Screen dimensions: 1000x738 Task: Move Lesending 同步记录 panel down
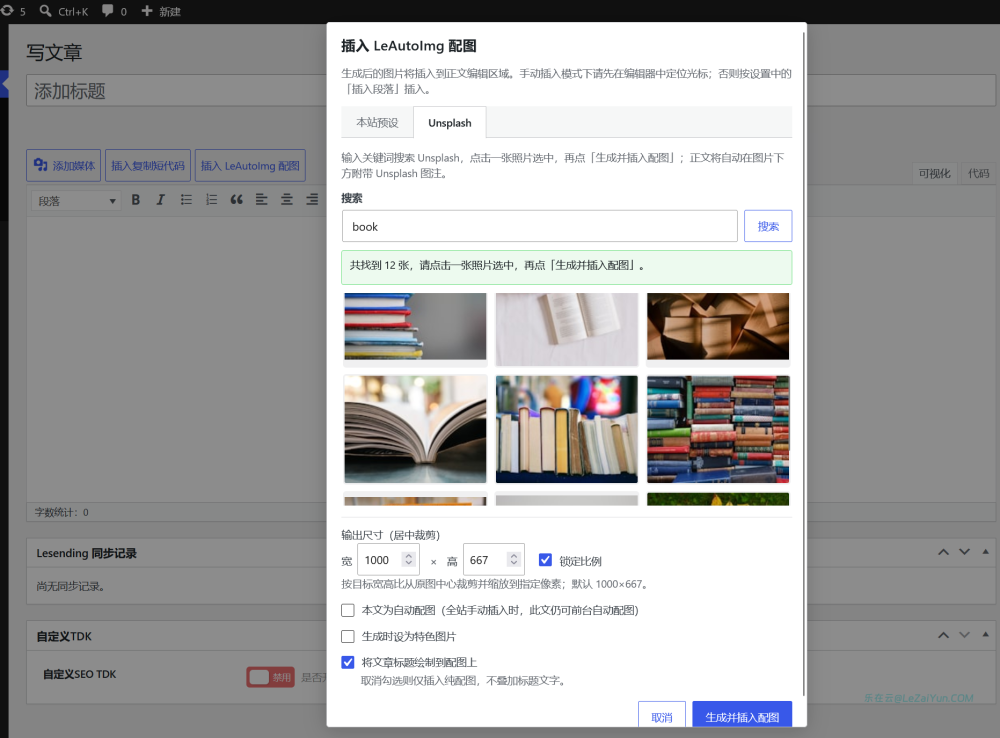[x=964, y=552]
